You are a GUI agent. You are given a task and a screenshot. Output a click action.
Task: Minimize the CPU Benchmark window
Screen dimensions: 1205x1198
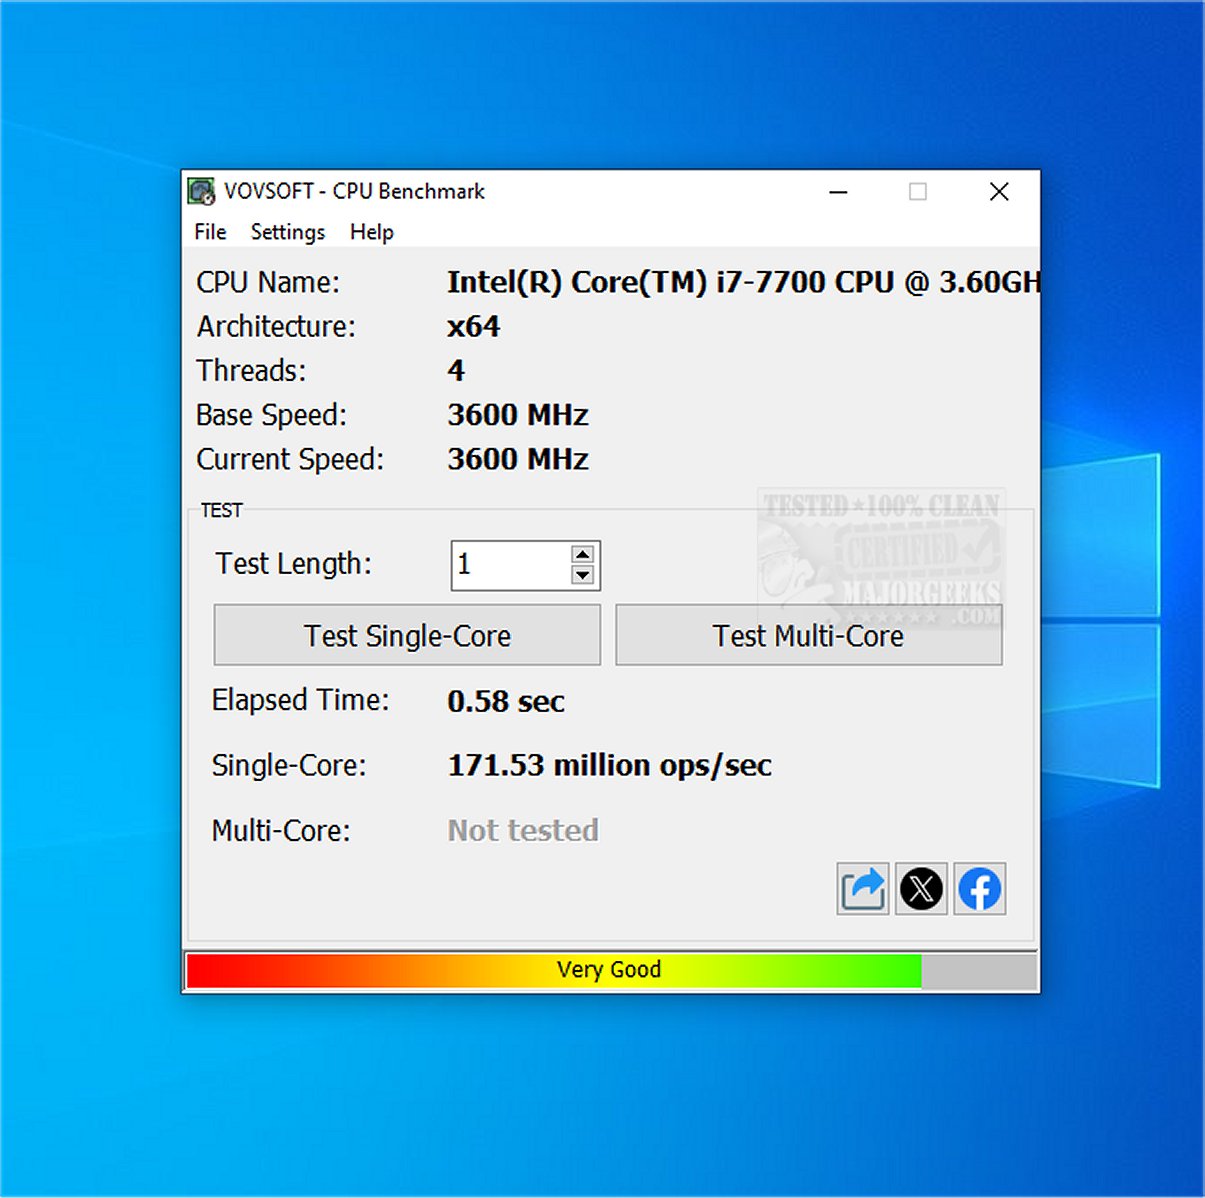[x=839, y=191]
